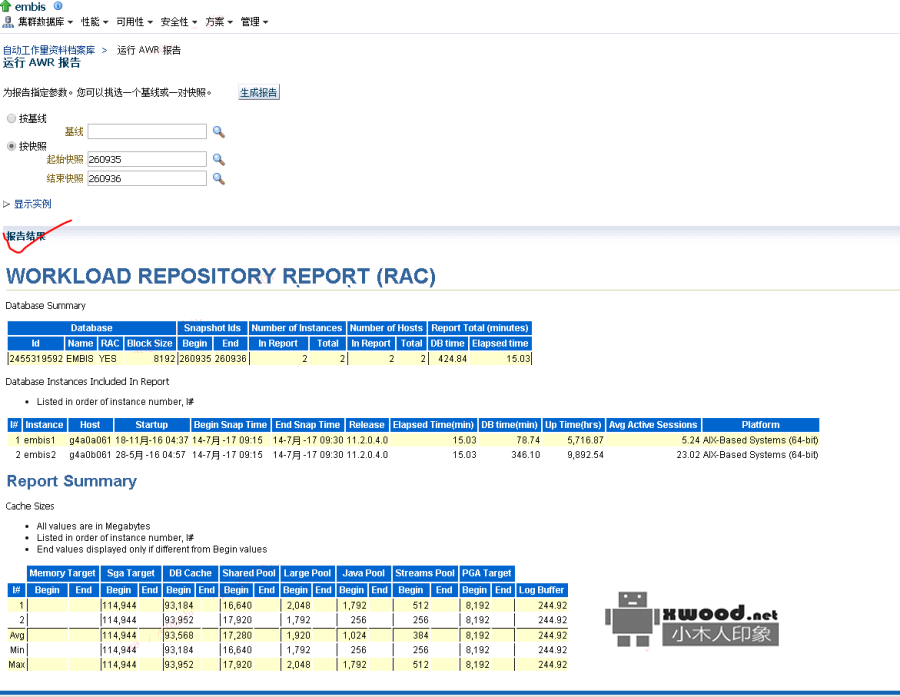Click Shared Pool value 17,280 in Avg row
This screenshot has height=697, width=900.
(237, 636)
